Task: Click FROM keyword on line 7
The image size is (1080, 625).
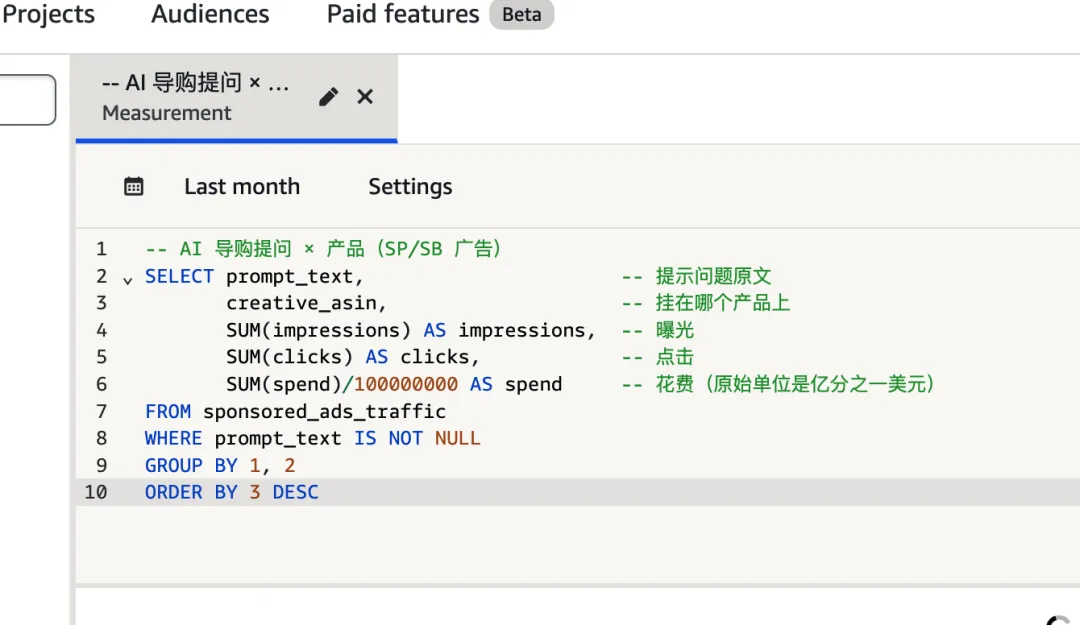Action: (x=167, y=411)
